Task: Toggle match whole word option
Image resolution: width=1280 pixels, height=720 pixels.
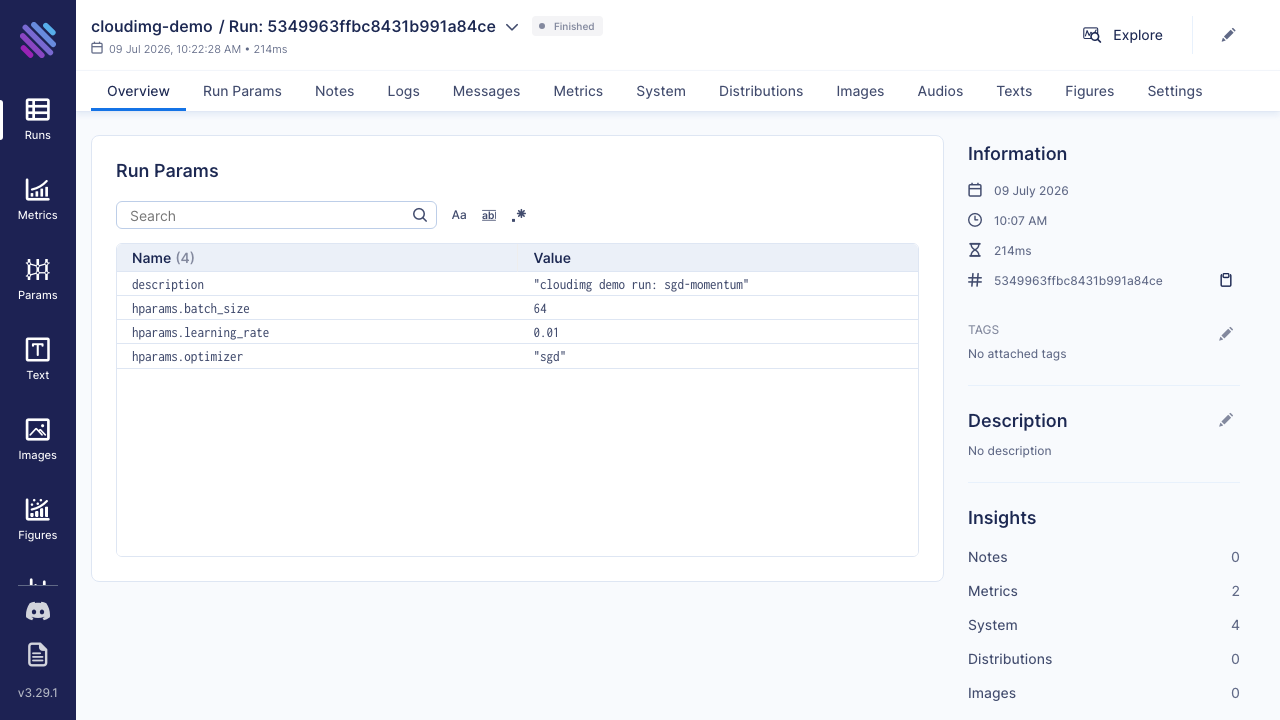Action: point(489,215)
